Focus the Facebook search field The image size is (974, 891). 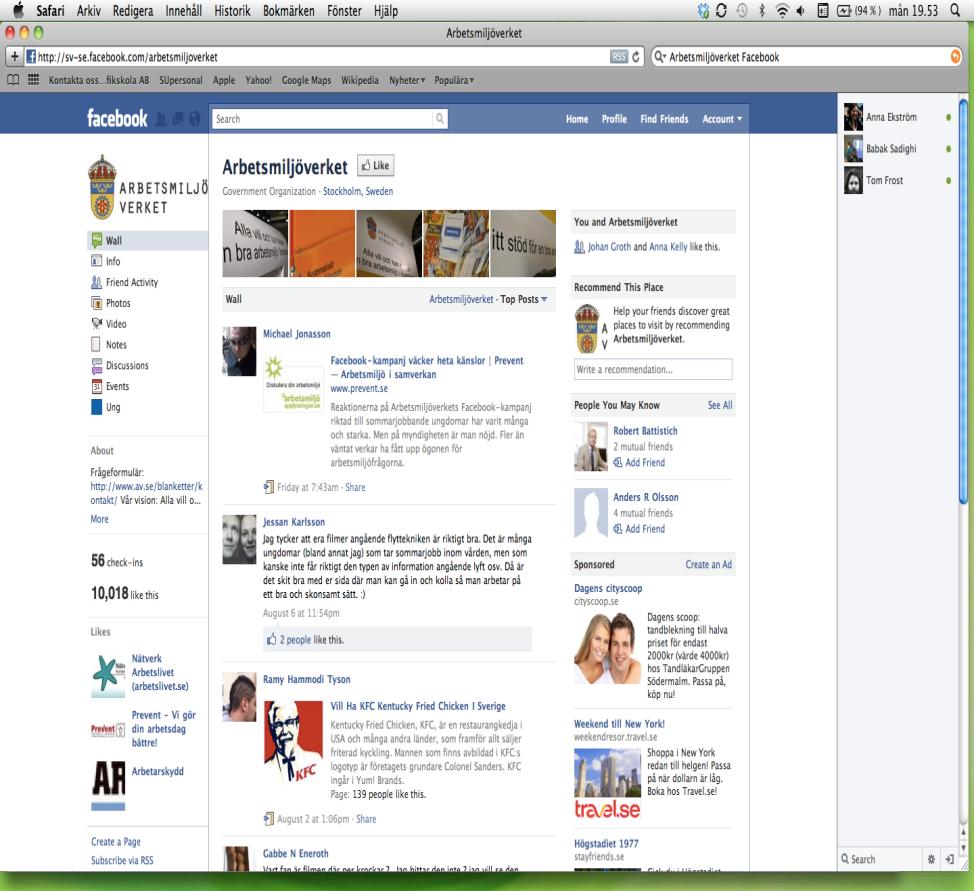322,119
